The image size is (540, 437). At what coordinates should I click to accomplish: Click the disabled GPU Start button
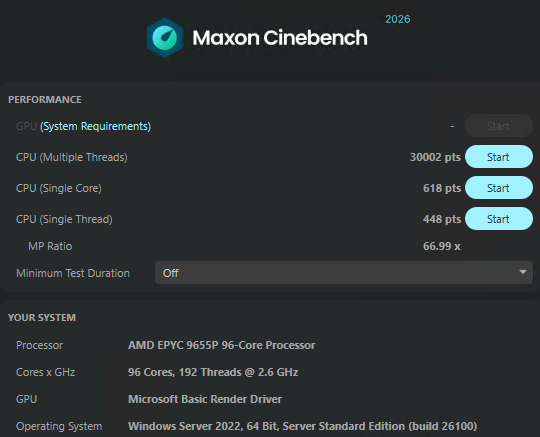click(499, 126)
